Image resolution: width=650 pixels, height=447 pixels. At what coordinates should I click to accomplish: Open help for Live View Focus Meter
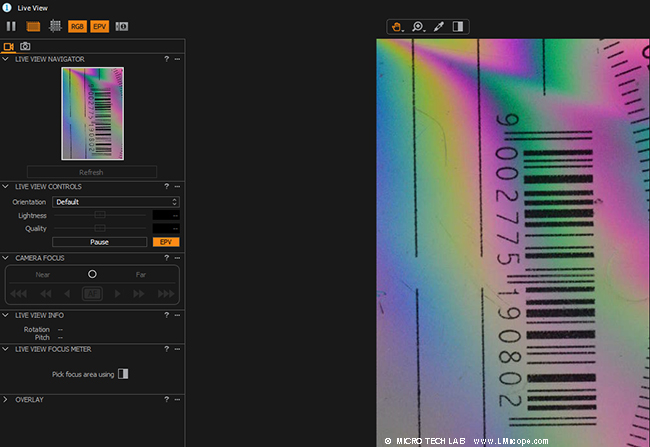pyautogui.click(x=167, y=349)
